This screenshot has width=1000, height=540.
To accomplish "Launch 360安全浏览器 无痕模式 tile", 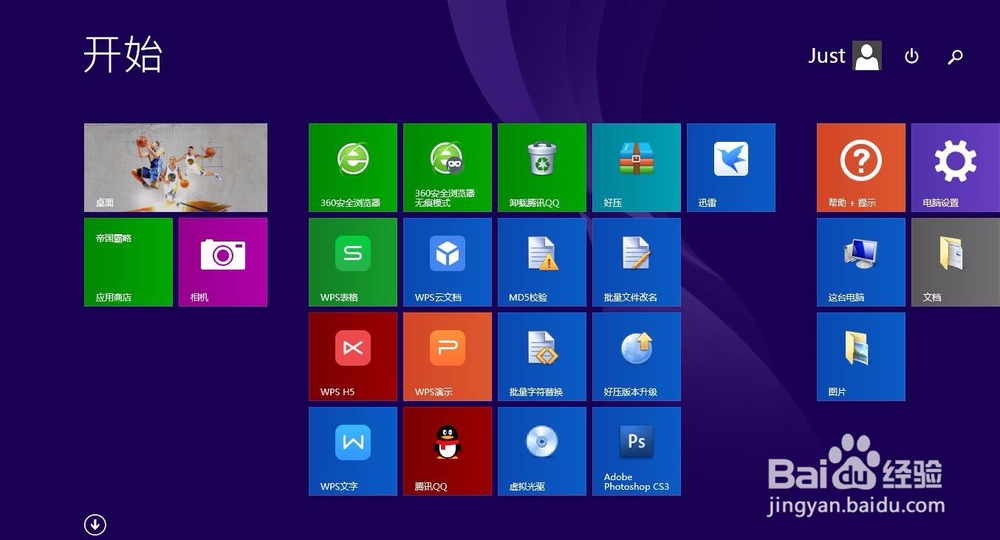I will pyautogui.click(x=447, y=167).
